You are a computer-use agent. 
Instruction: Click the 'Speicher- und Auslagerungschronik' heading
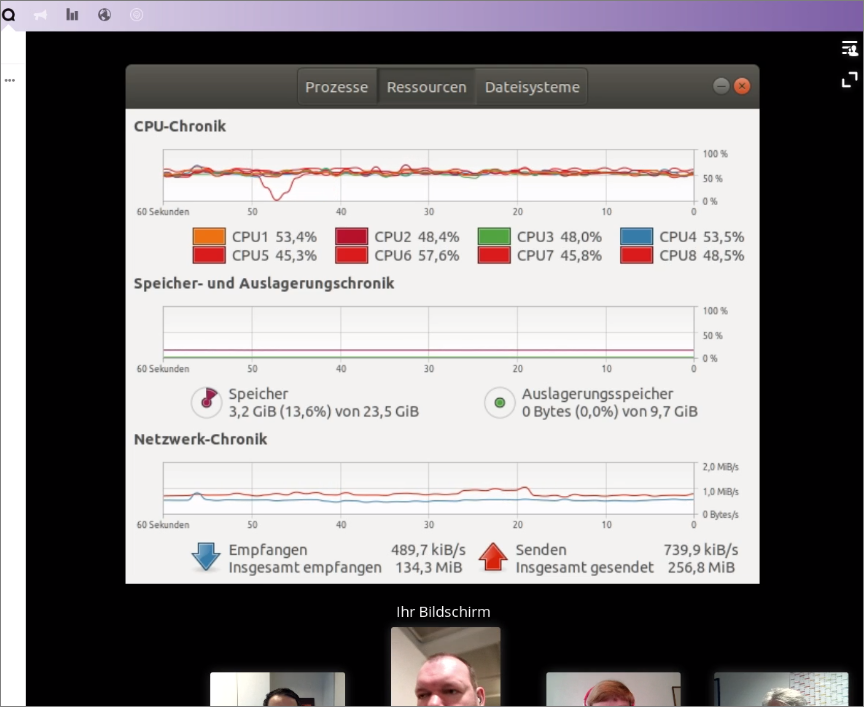pyautogui.click(x=264, y=283)
